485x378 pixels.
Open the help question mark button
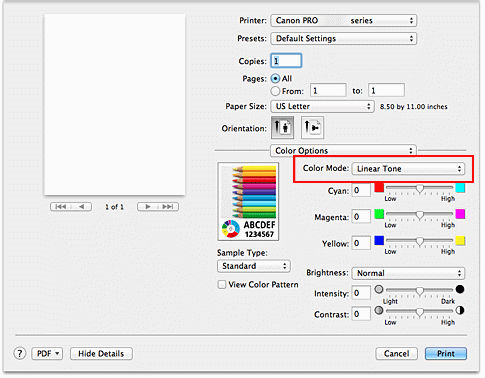[20, 353]
